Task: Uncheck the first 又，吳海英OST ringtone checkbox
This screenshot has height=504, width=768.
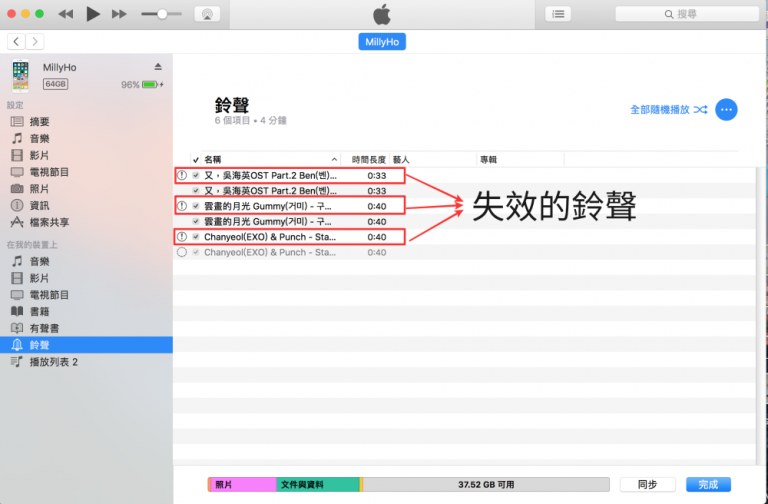Action: pos(196,175)
